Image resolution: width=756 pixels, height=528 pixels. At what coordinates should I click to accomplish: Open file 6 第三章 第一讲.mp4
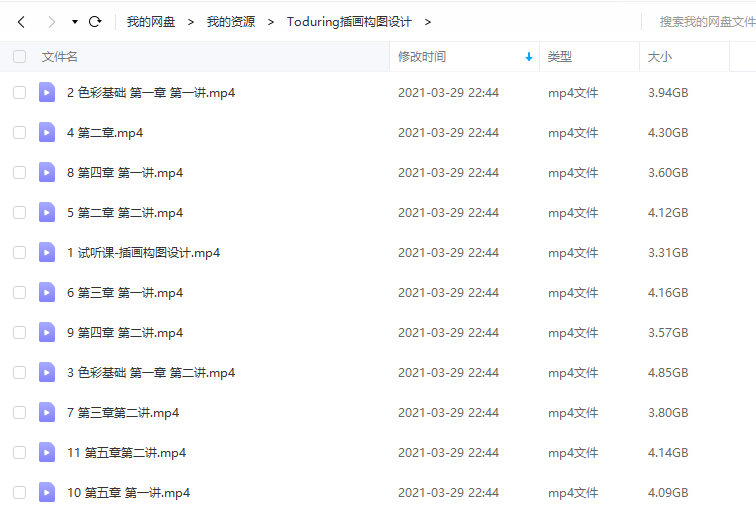[125, 293]
